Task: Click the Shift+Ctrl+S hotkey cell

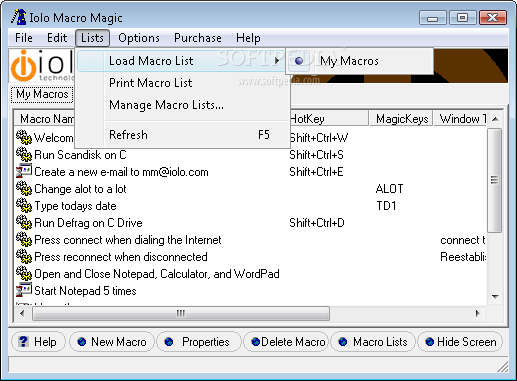Action: click(316, 155)
